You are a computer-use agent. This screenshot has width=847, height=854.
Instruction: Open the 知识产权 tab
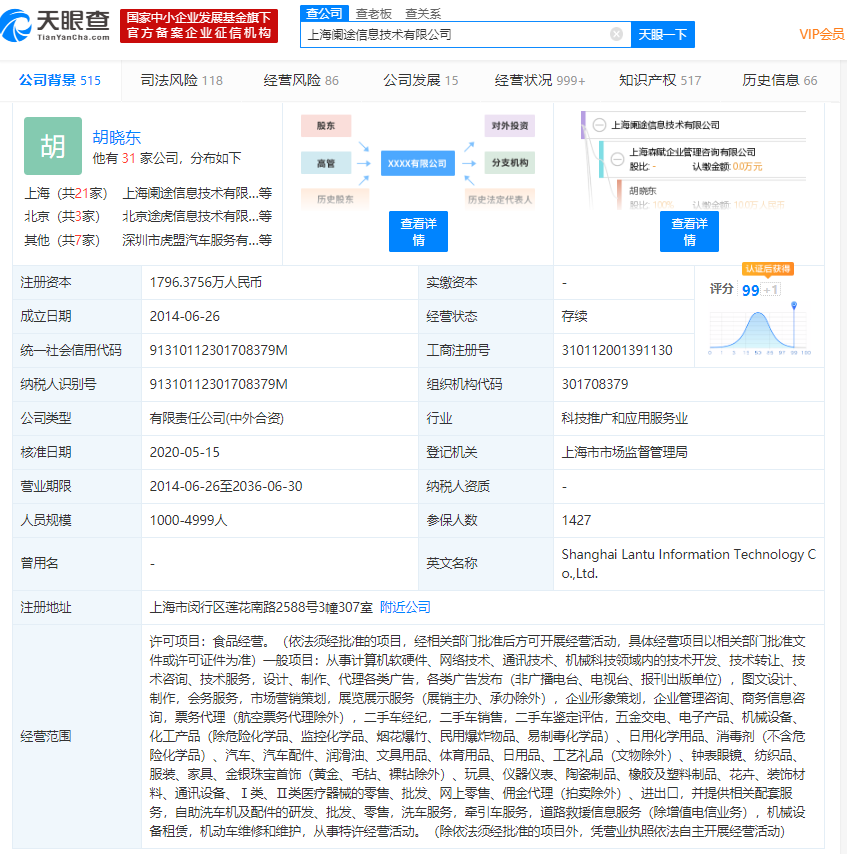(659, 80)
